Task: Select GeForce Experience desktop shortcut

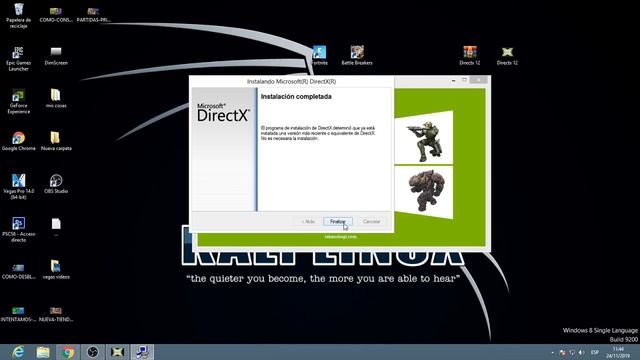Action: pyautogui.click(x=18, y=102)
